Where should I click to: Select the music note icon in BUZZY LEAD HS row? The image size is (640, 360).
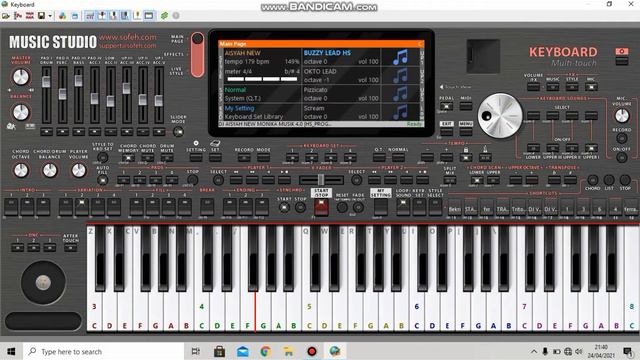[x=400, y=58]
